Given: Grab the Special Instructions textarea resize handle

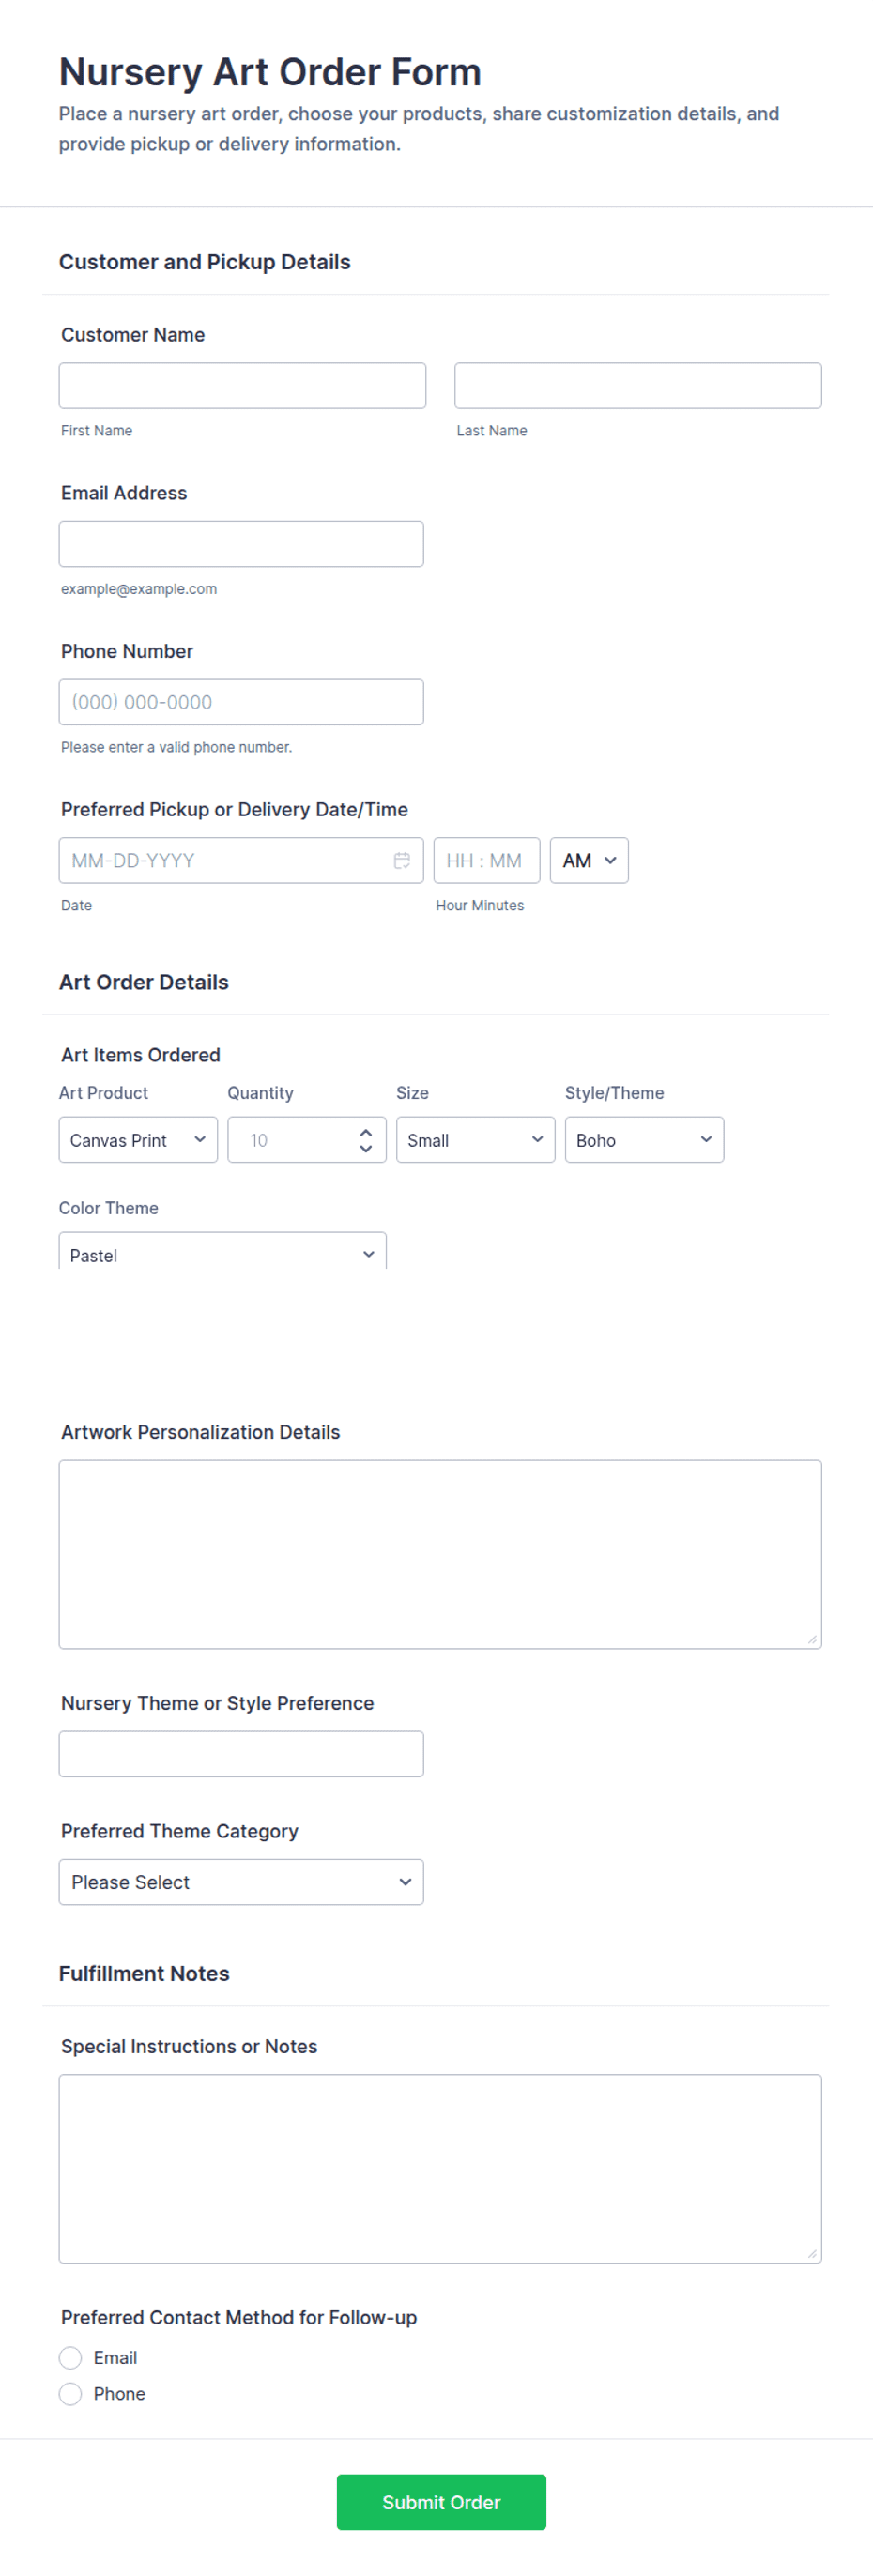Looking at the screenshot, I should coord(812,2253).
